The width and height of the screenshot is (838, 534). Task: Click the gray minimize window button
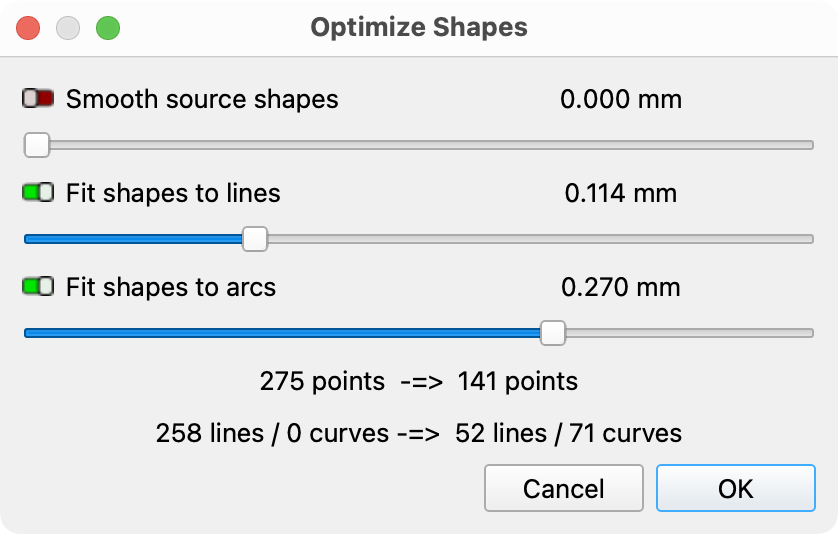tap(68, 28)
